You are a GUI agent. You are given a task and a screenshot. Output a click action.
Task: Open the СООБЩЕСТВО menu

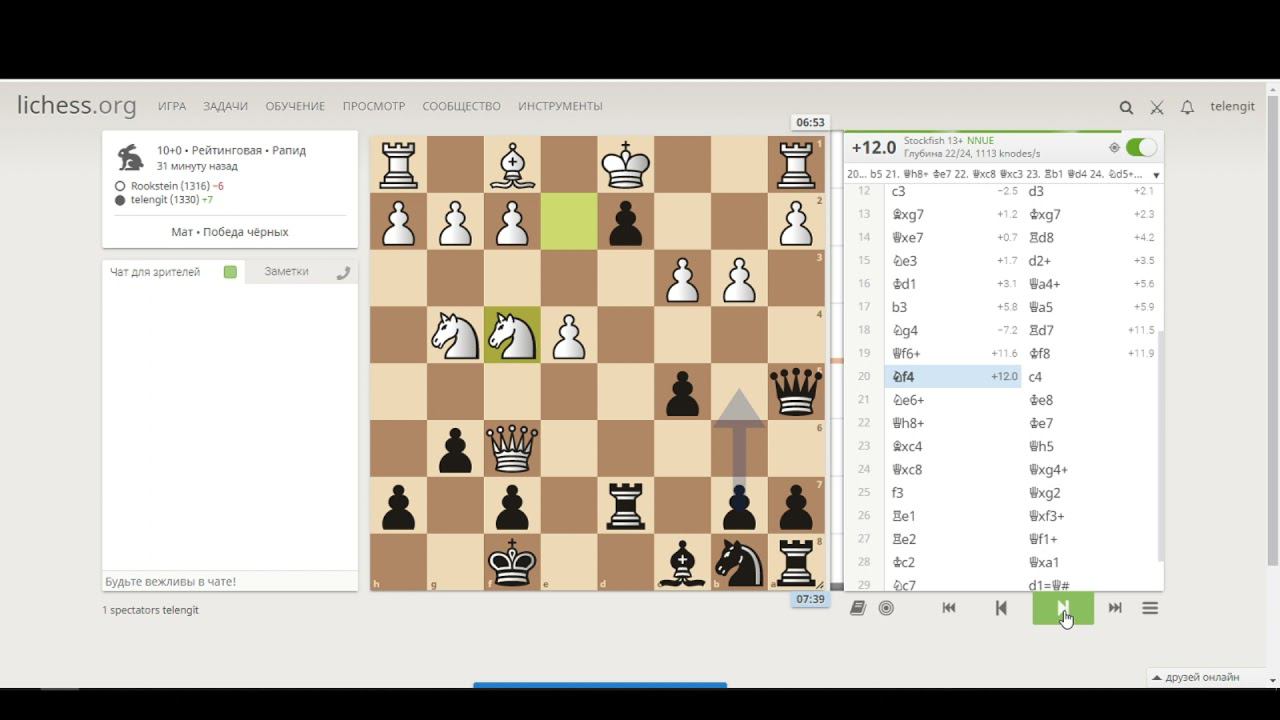[x=461, y=106]
